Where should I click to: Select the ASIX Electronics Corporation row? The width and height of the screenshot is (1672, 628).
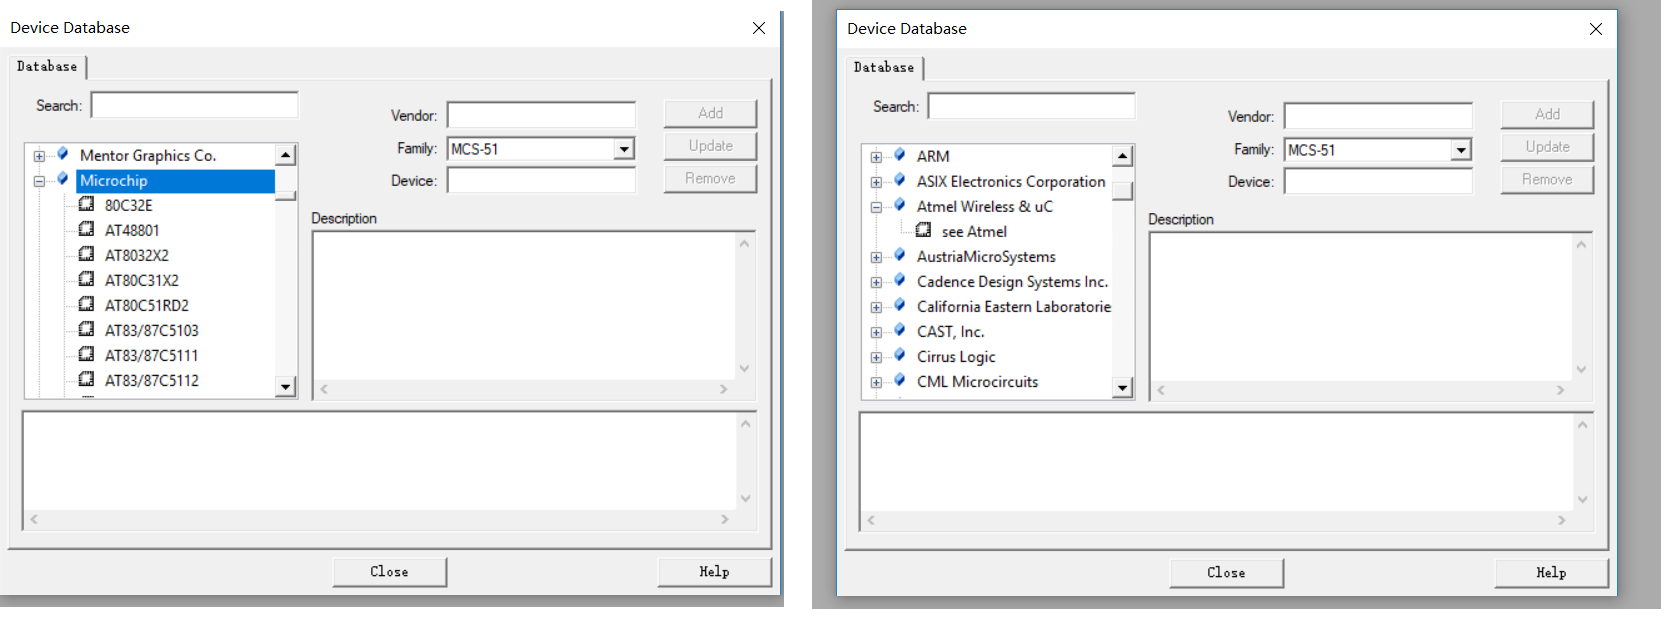(x=1011, y=182)
